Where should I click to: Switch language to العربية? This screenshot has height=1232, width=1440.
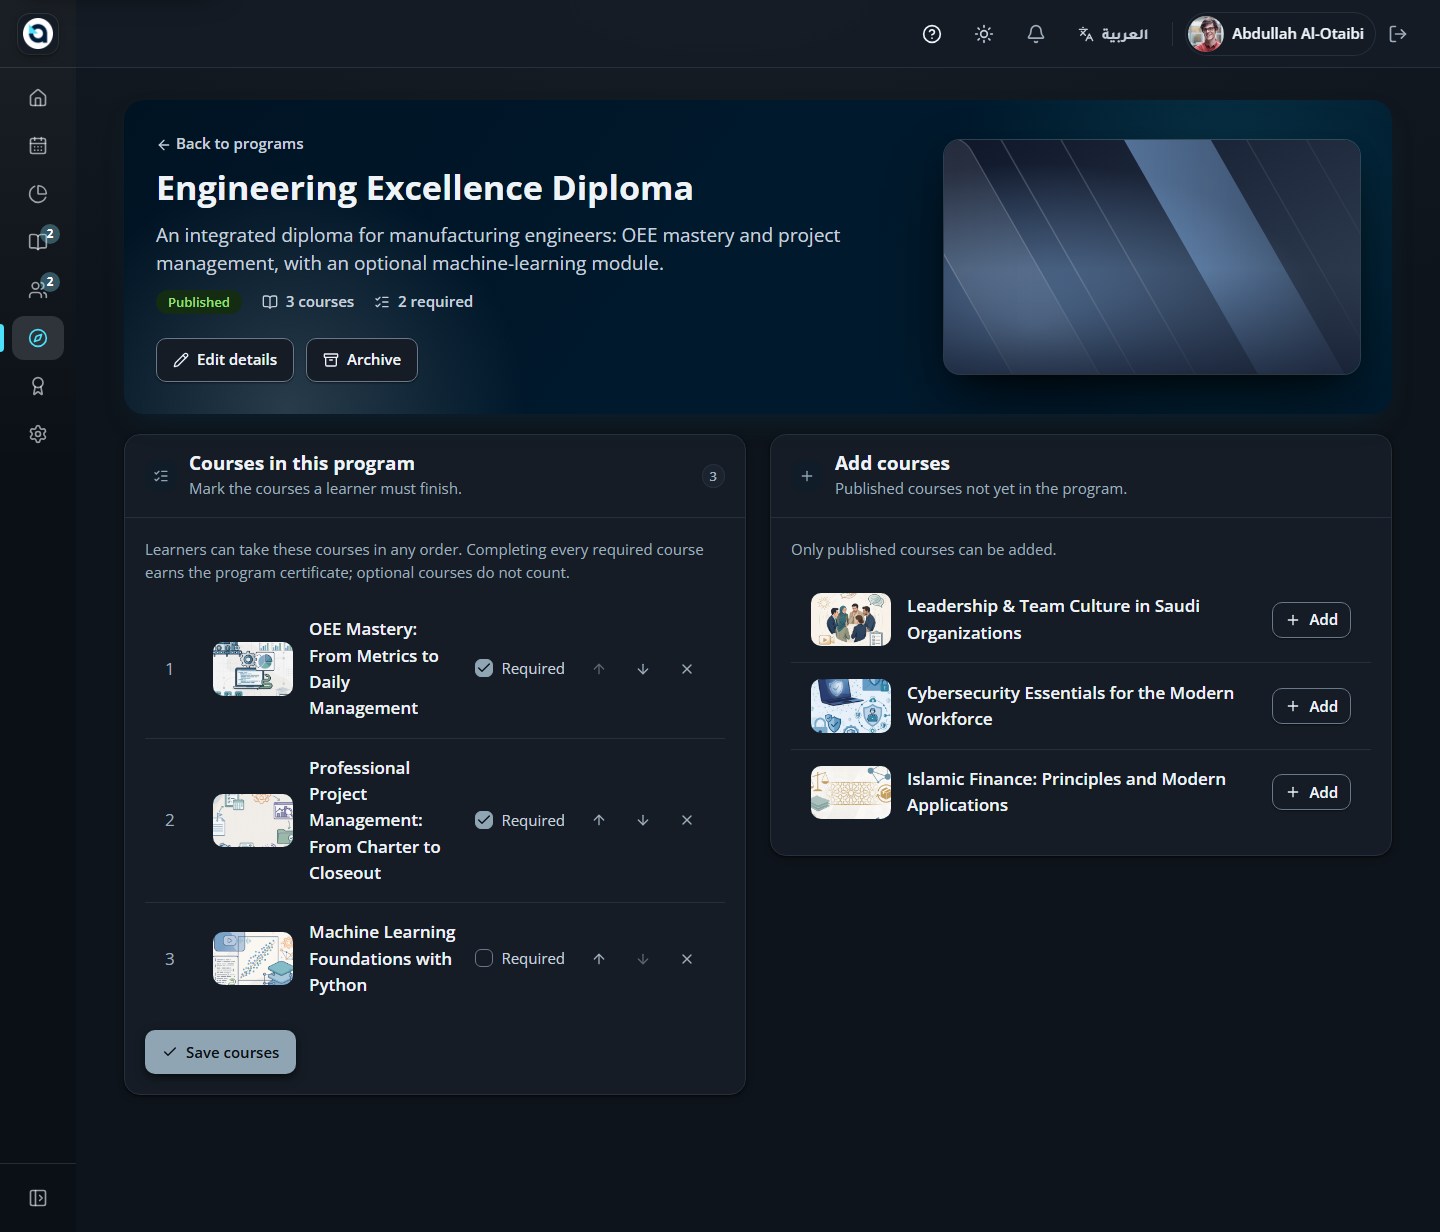(x=1113, y=34)
